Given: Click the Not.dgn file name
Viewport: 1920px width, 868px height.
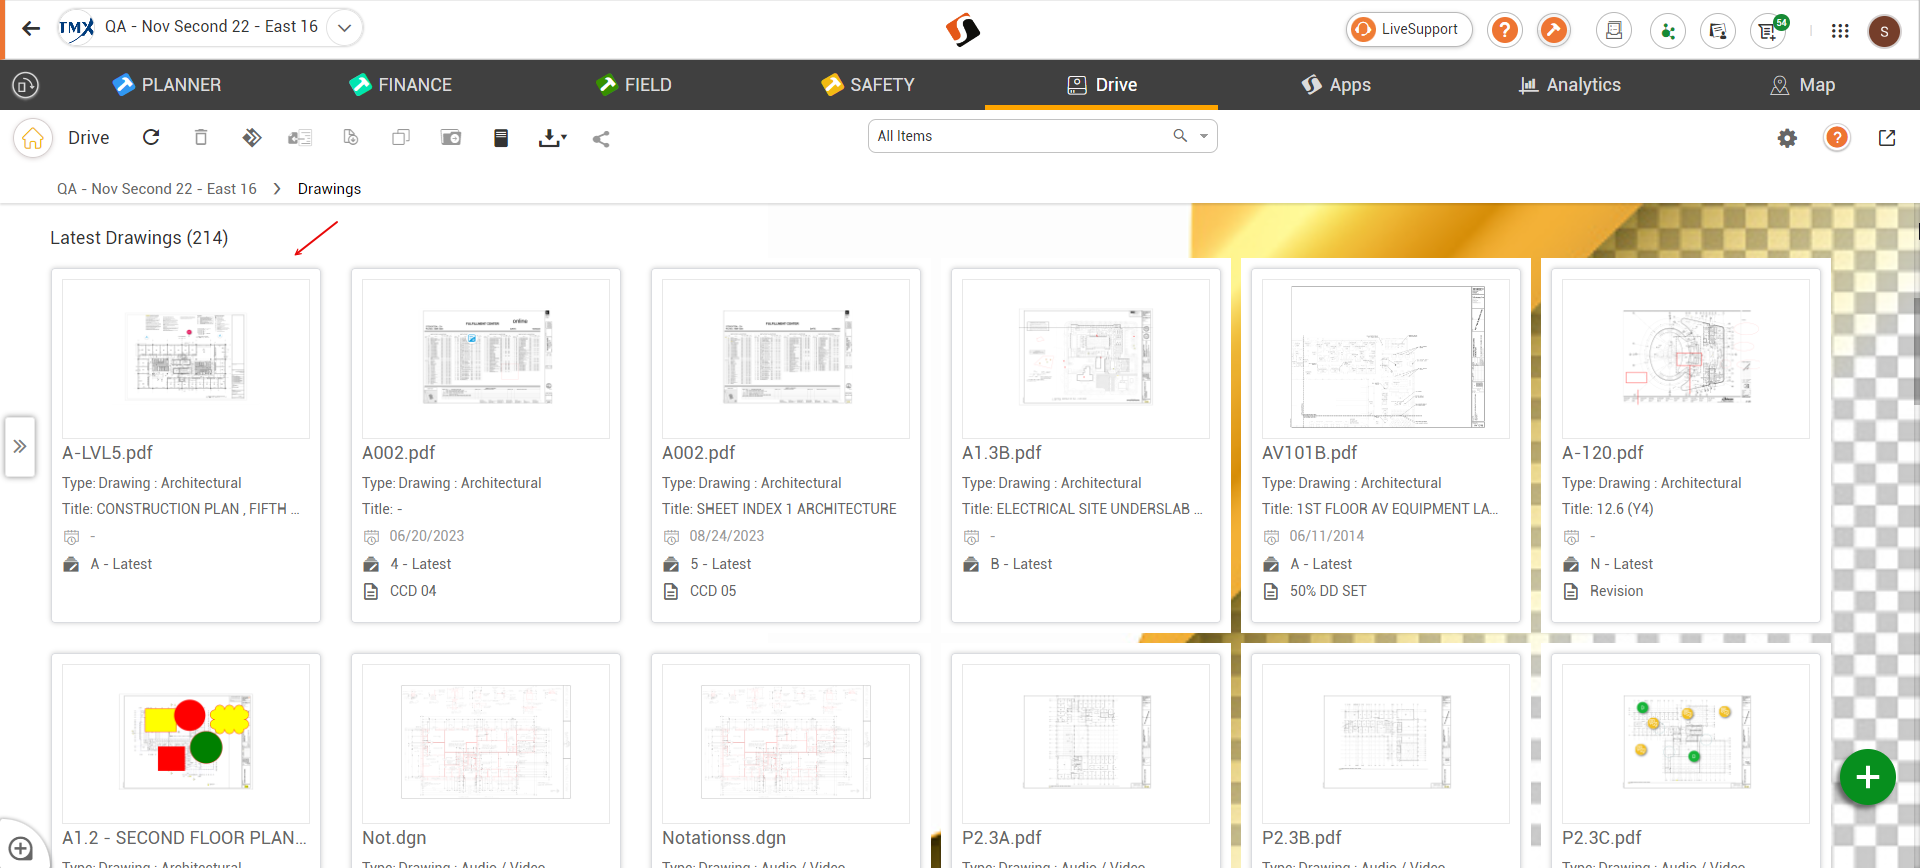Looking at the screenshot, I should [394, 838].
